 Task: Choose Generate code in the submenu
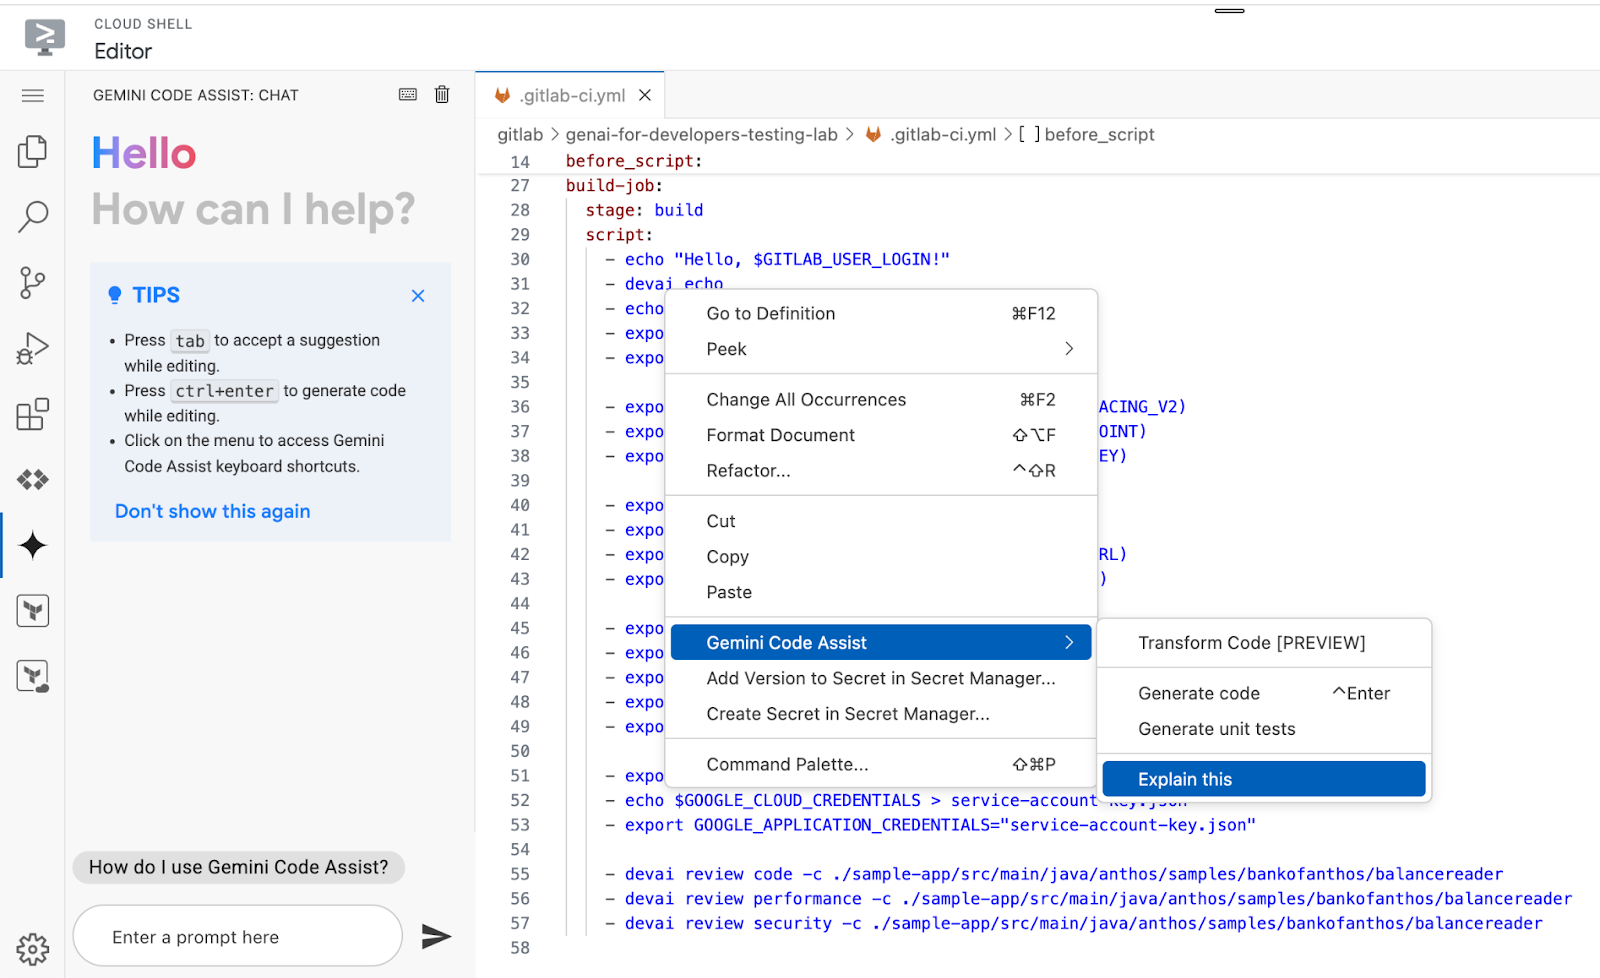[x=1264, y=694]
